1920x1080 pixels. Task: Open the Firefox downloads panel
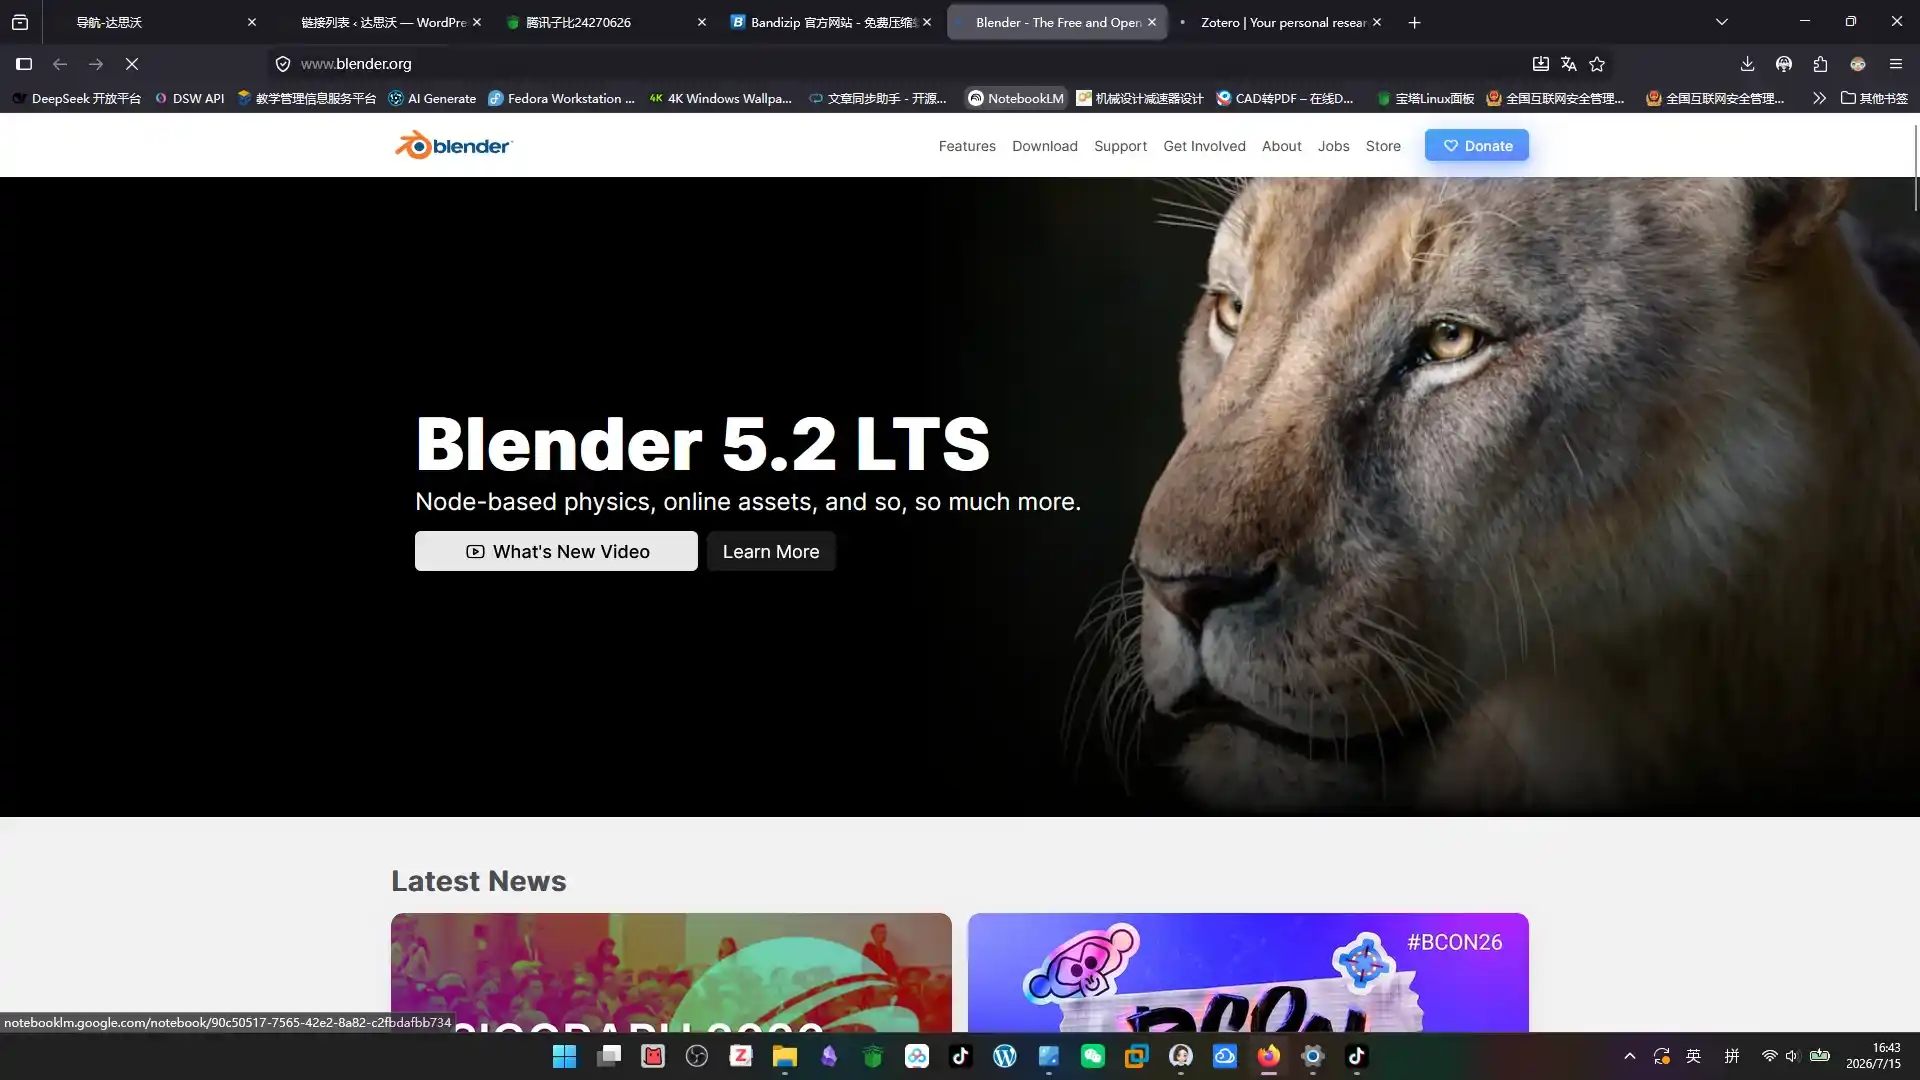(1747, 64)
